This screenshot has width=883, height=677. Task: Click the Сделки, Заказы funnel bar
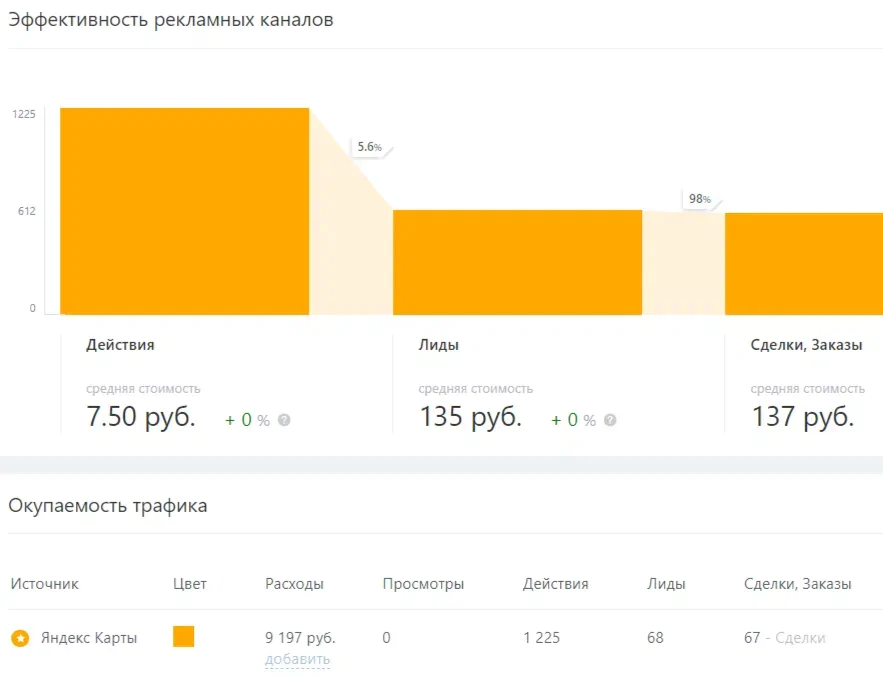[804, 264]
